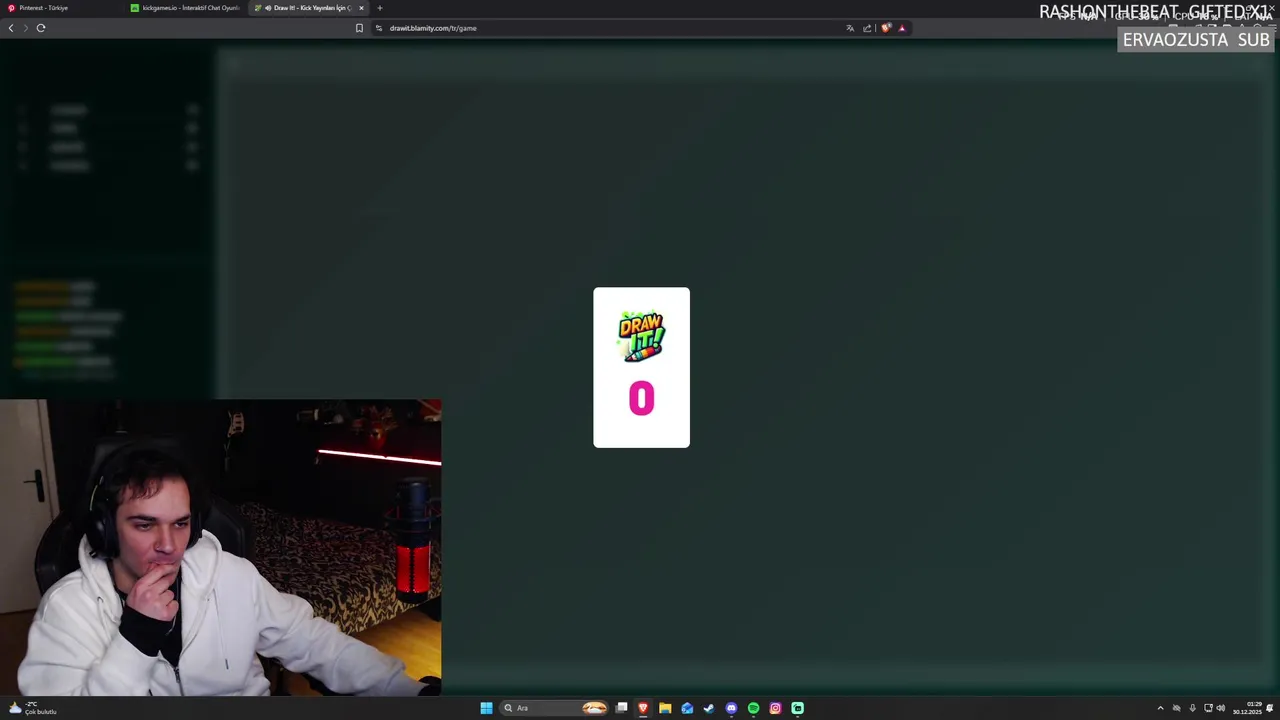Show hidden system tray icons
1280x720 pixels.
(x=1160, y=708)
